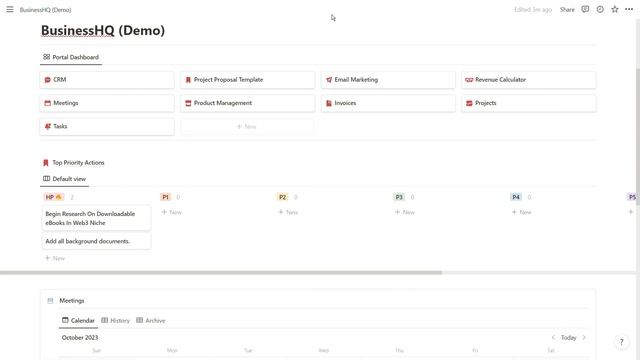Add new item under P2 column
Screen dimensions: 640x360
(x=288, y=212)
